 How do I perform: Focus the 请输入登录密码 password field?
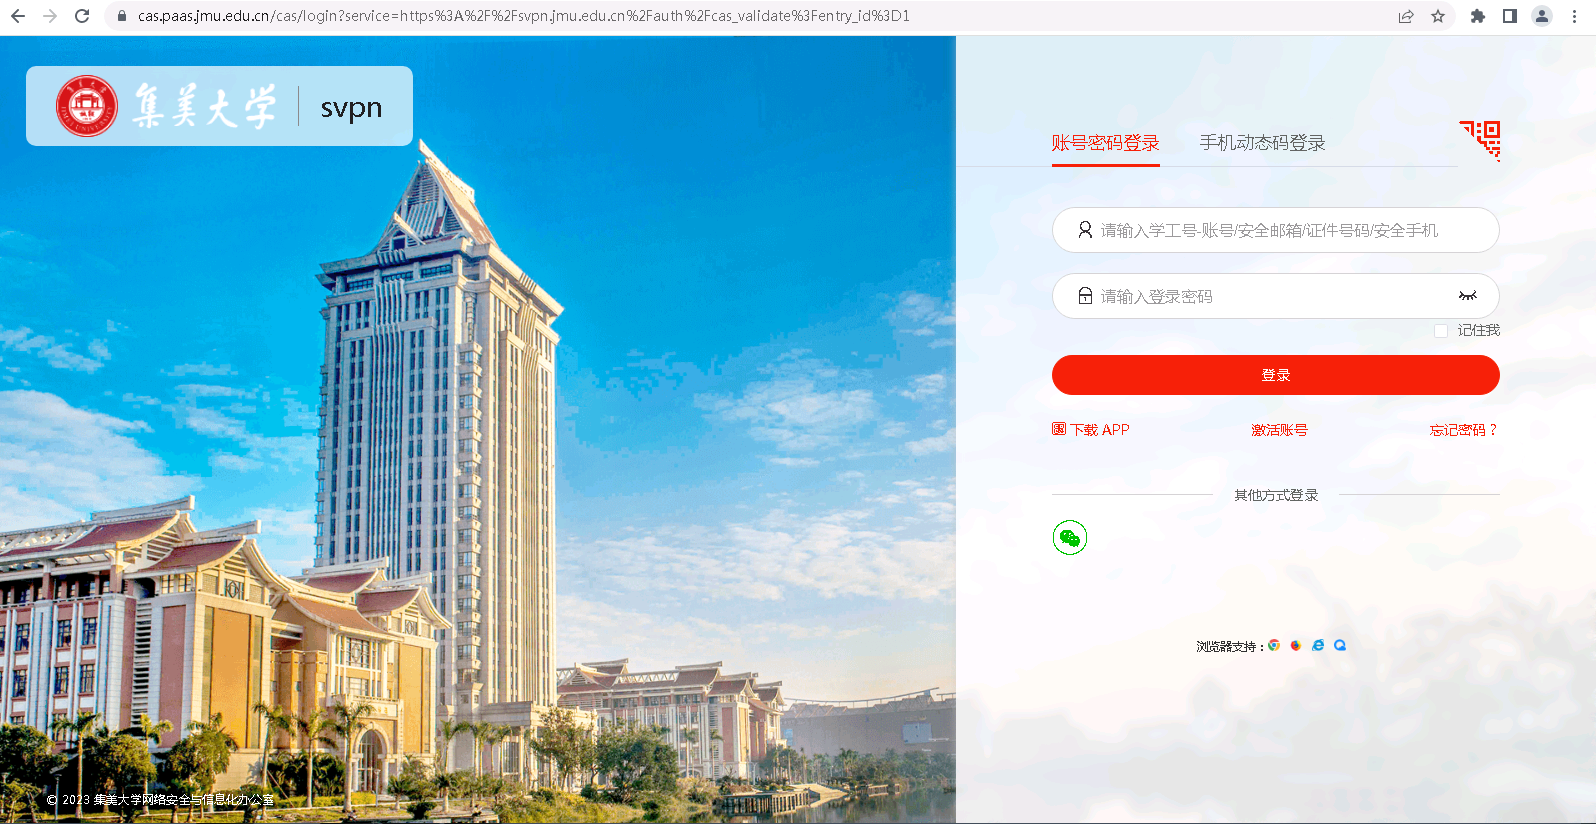1275,296
